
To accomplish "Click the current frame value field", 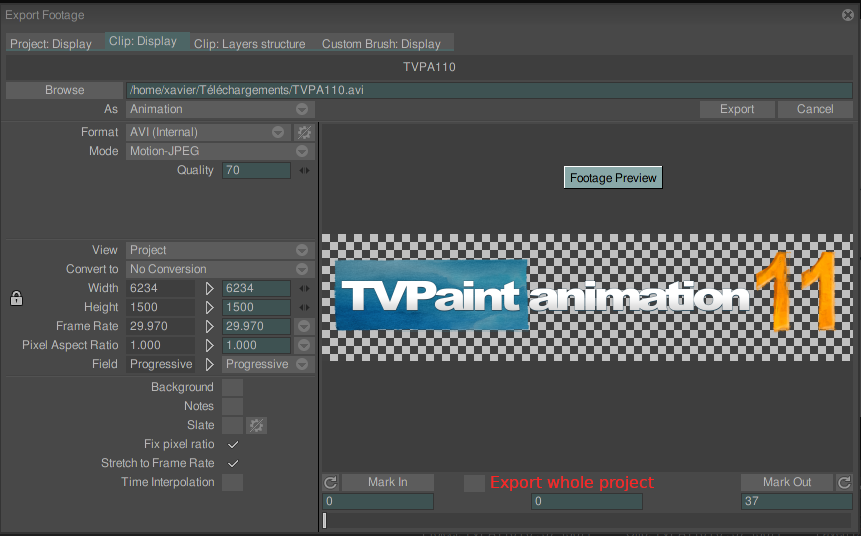I will pos(586,501).
